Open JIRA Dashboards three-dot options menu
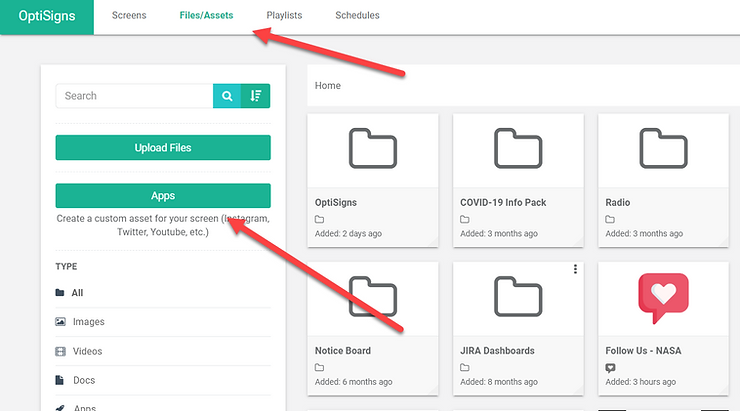 [x=575, y=269]
